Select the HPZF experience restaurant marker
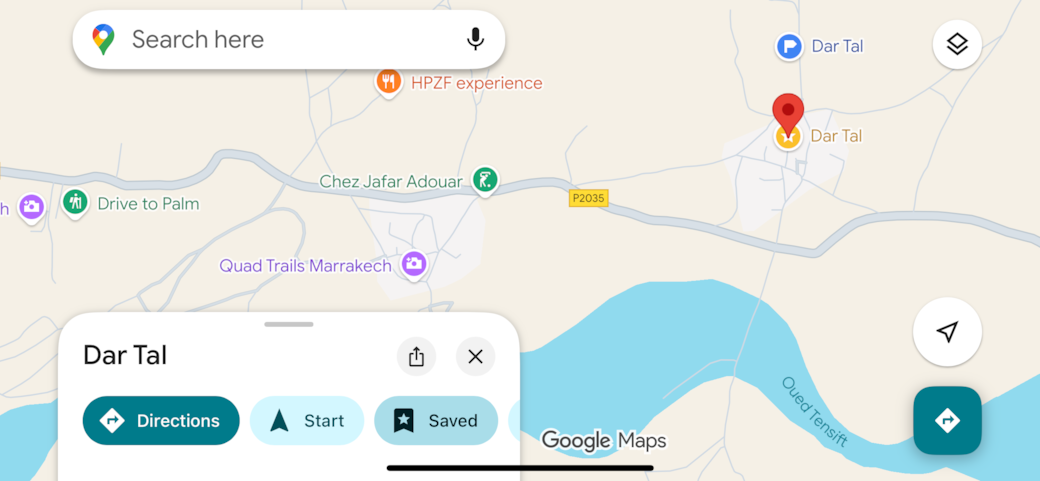 point(389,83)
